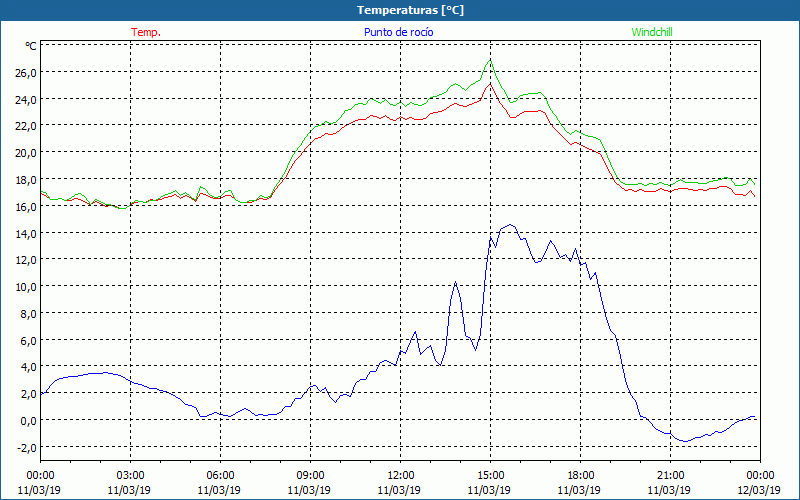Click the 24,0 y-axis value
Viewport: 800px width, 500px height.
coord(26,99)
